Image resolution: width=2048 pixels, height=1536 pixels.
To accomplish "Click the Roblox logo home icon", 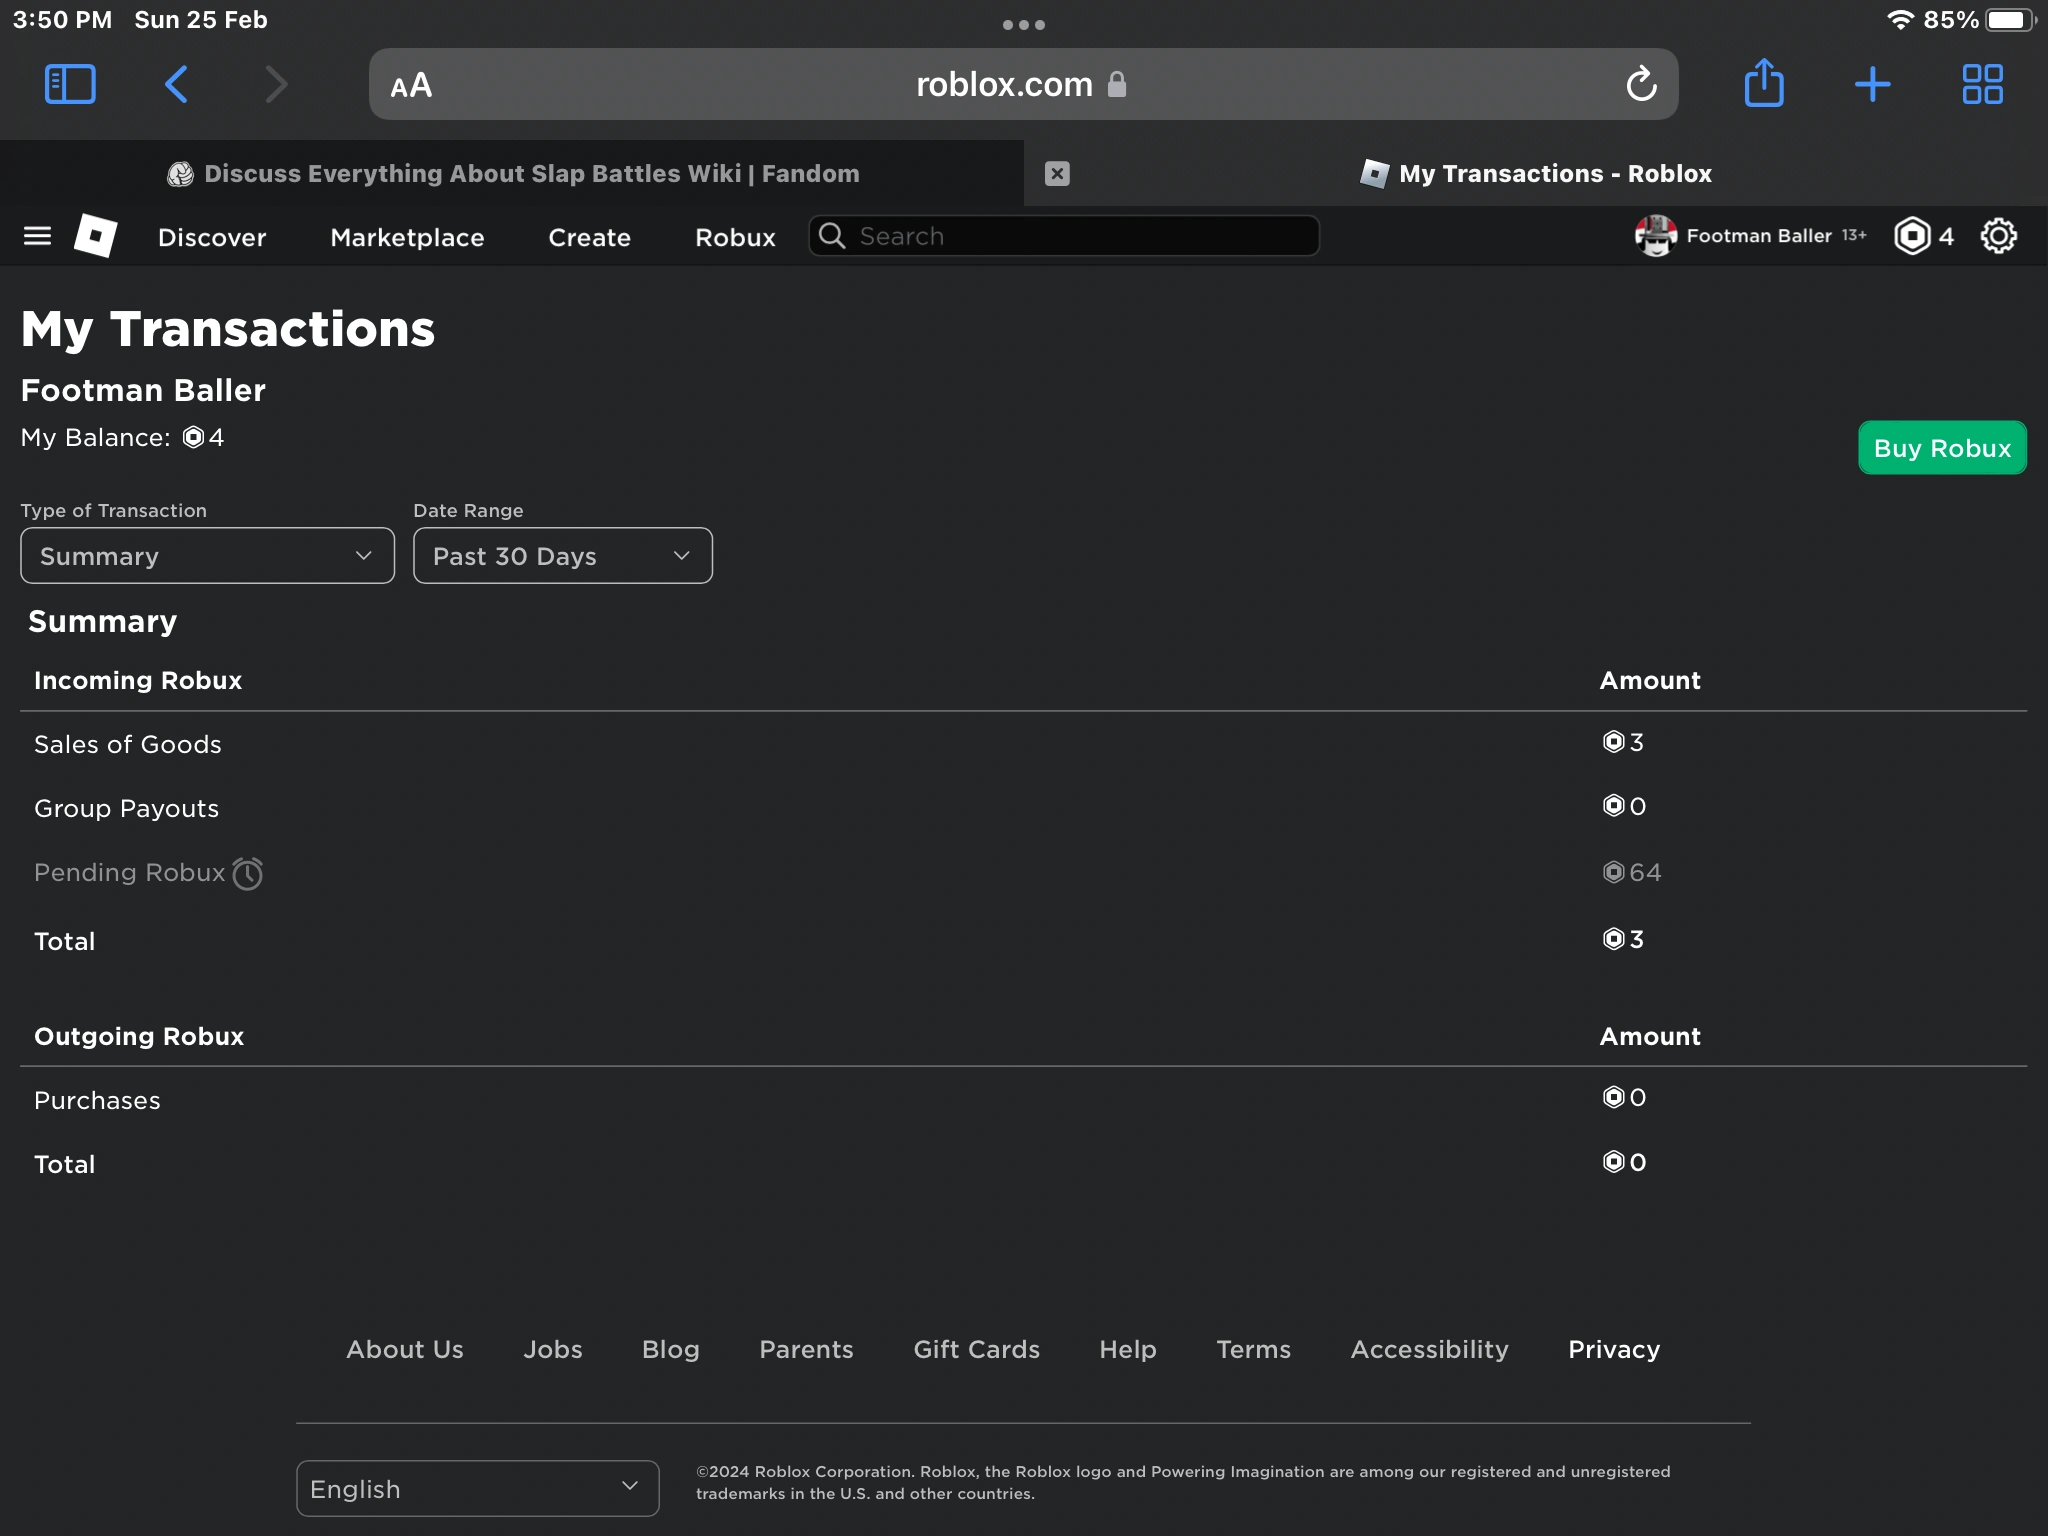I will coord(96,236).
